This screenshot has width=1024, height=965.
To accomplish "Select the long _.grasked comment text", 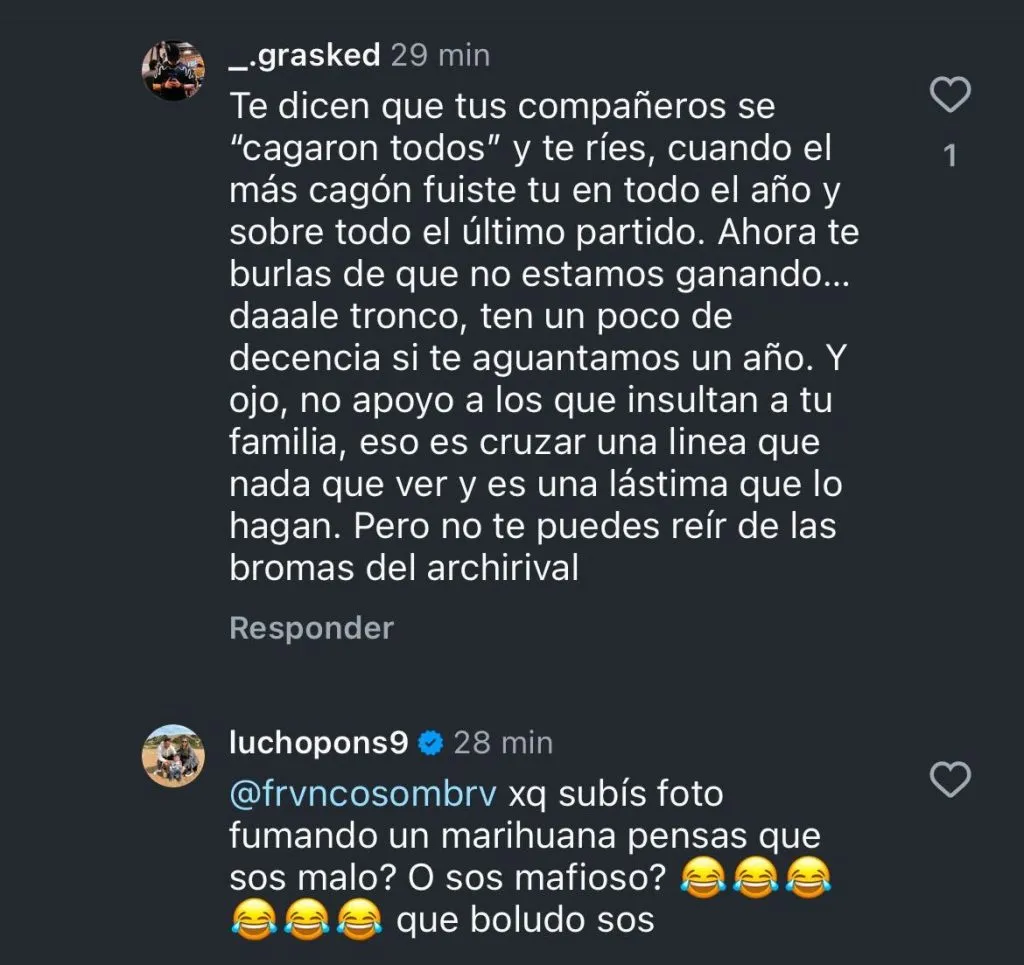I will coord(540,336).
